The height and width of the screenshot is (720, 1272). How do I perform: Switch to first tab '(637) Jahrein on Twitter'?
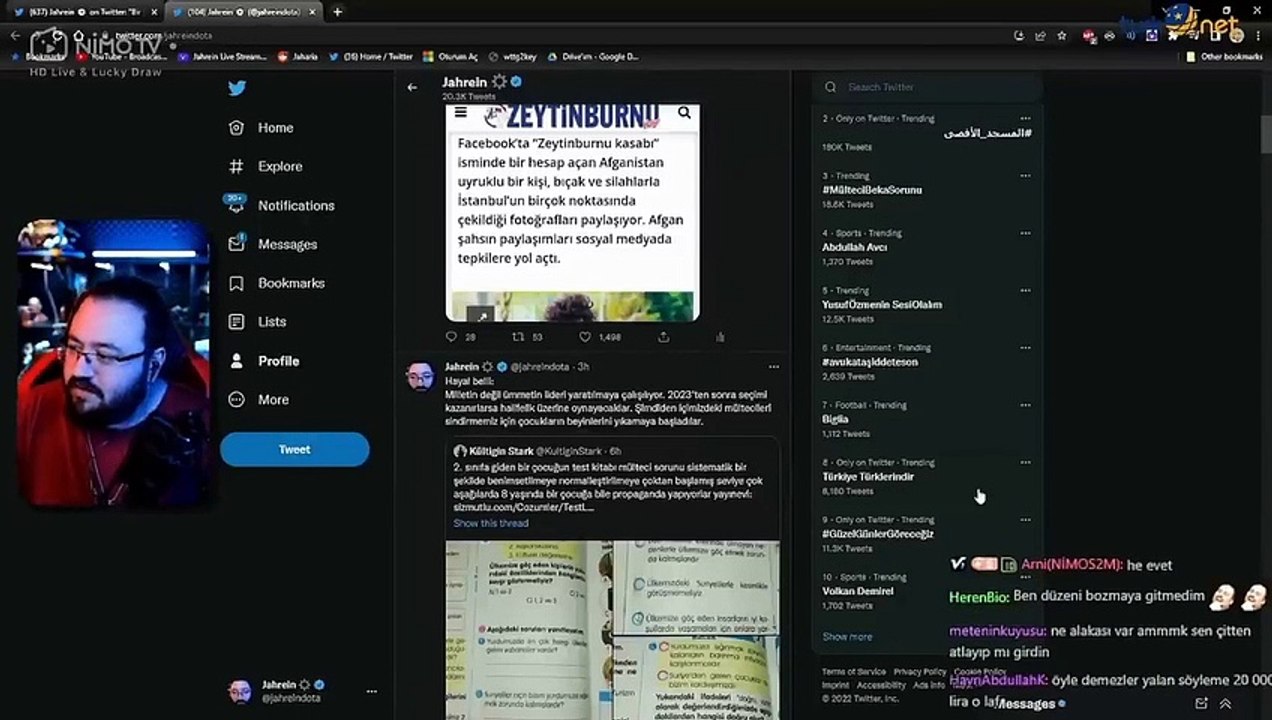[85, 12]
